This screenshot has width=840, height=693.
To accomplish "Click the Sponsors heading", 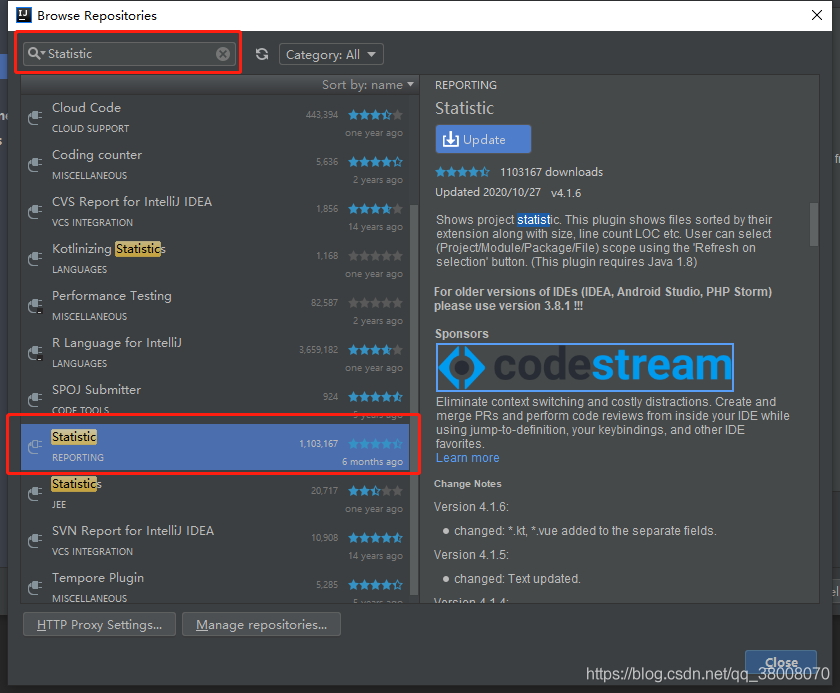I will pyautogui.click(x=462, y=334).
